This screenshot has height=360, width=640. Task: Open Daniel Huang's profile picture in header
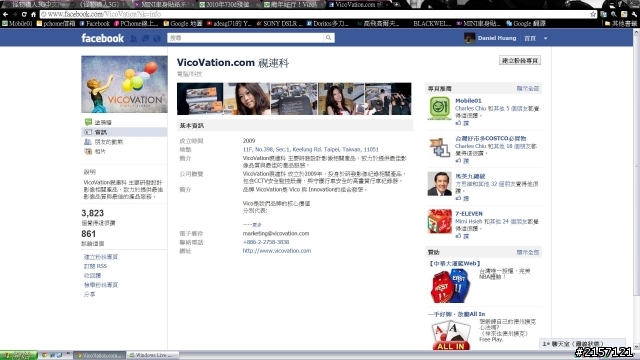[469, 38]
